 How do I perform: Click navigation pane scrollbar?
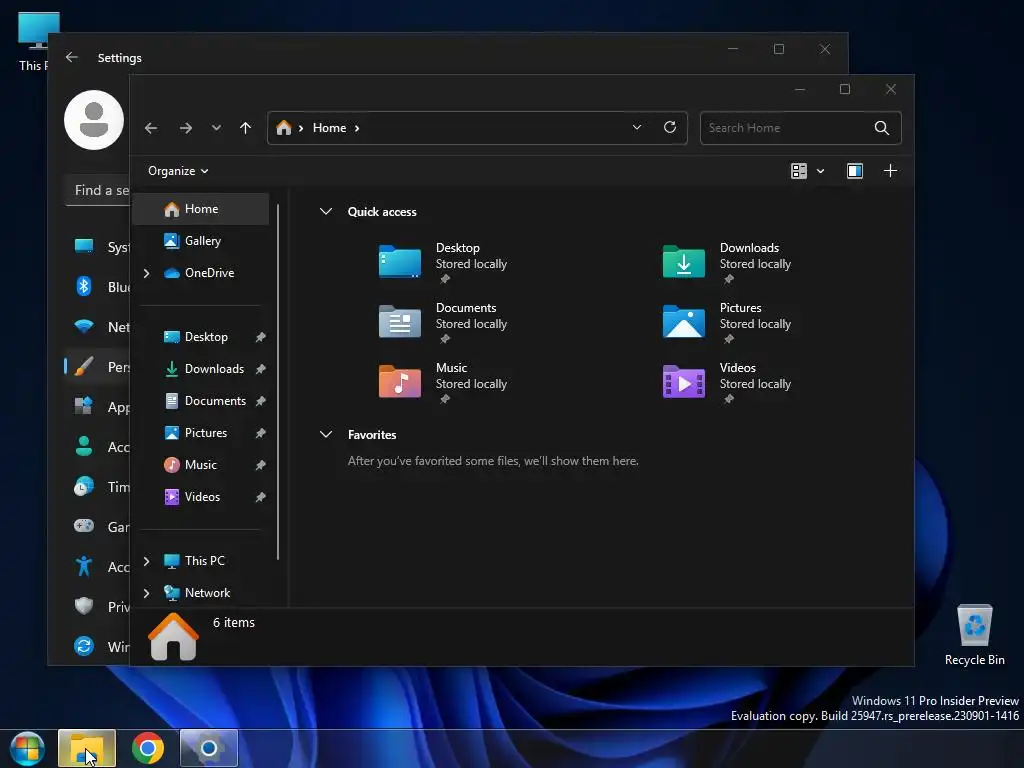(278, 382)
